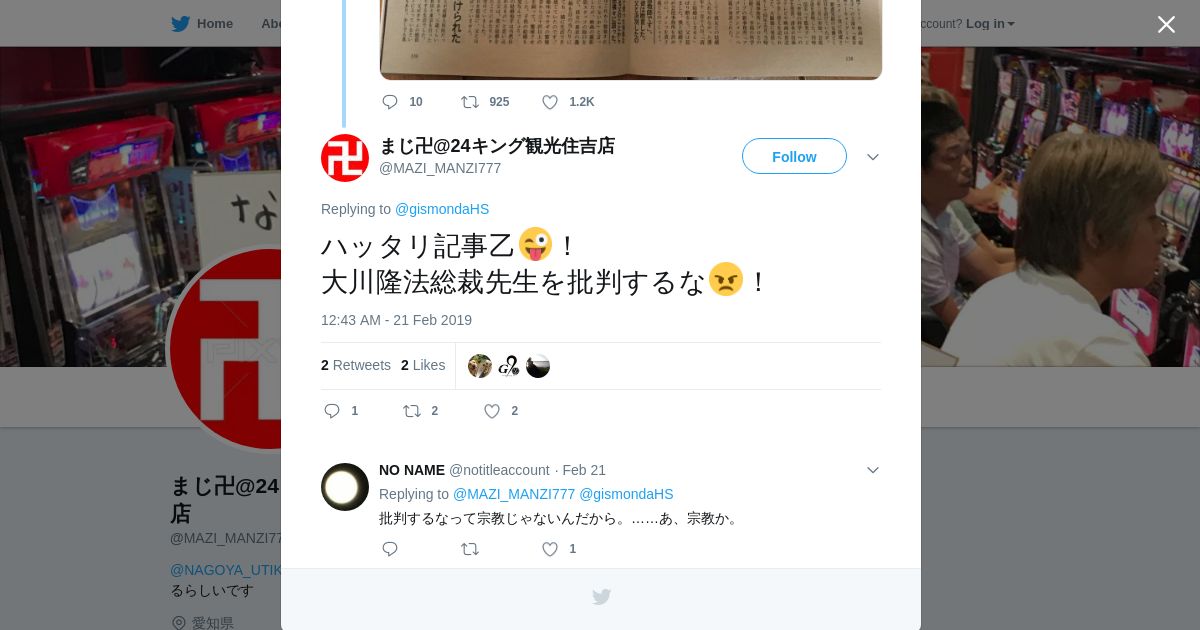Open the Log in dropdown
This screenshot has height=630, width=1200.
pos(990,24)
